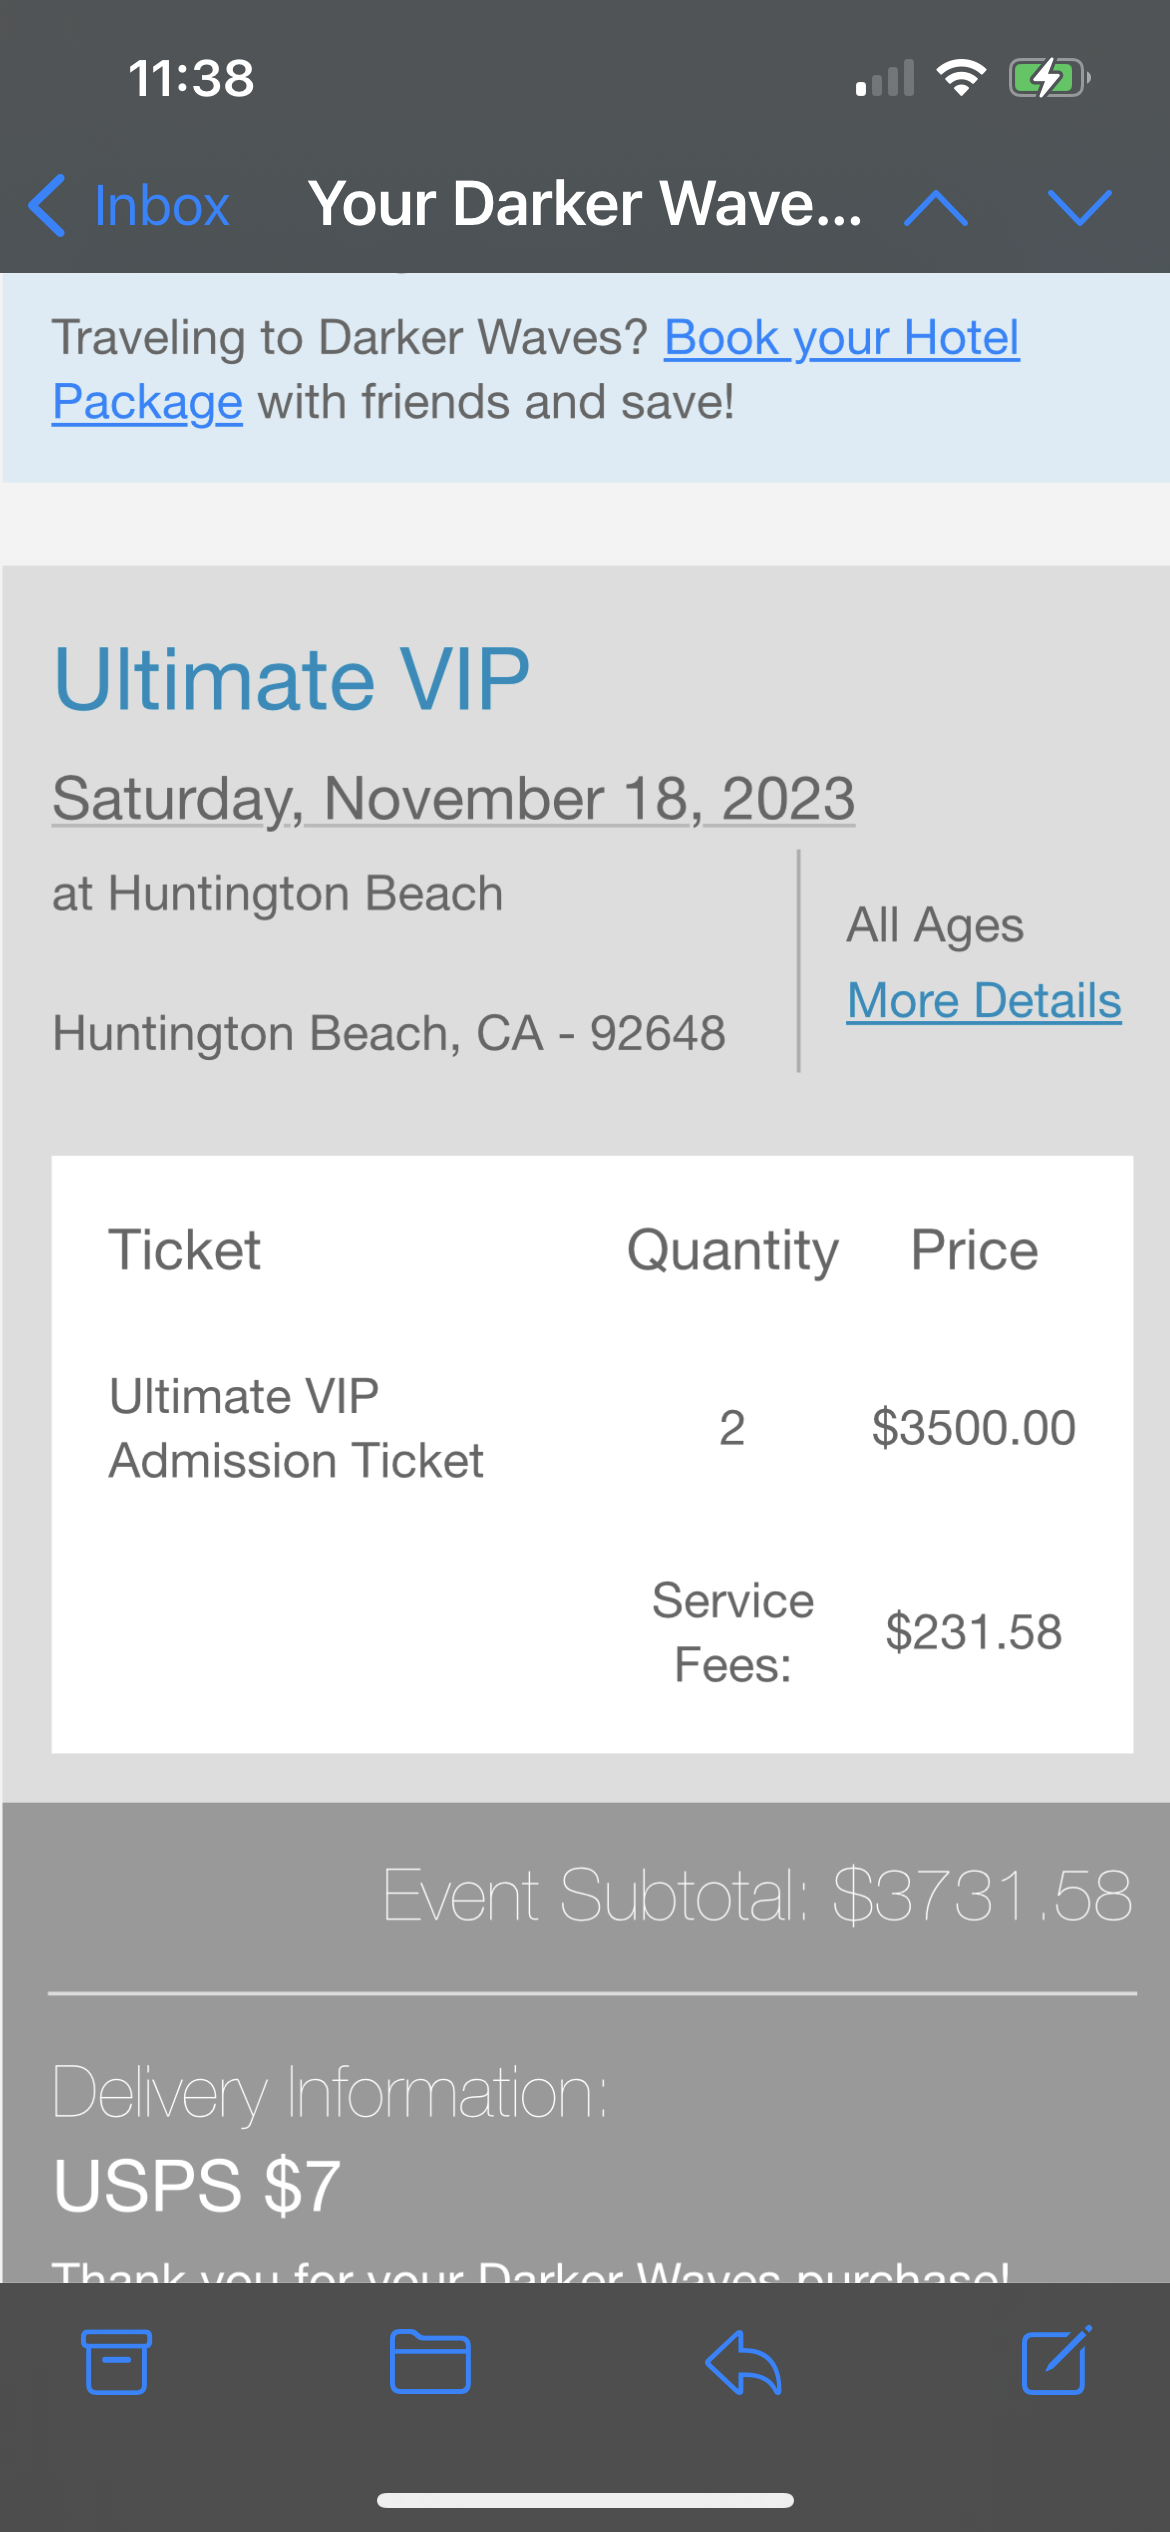Tap the Saturday, November 18, 2023 date
Screen dimensions: 1170x2532
point(453,798)
